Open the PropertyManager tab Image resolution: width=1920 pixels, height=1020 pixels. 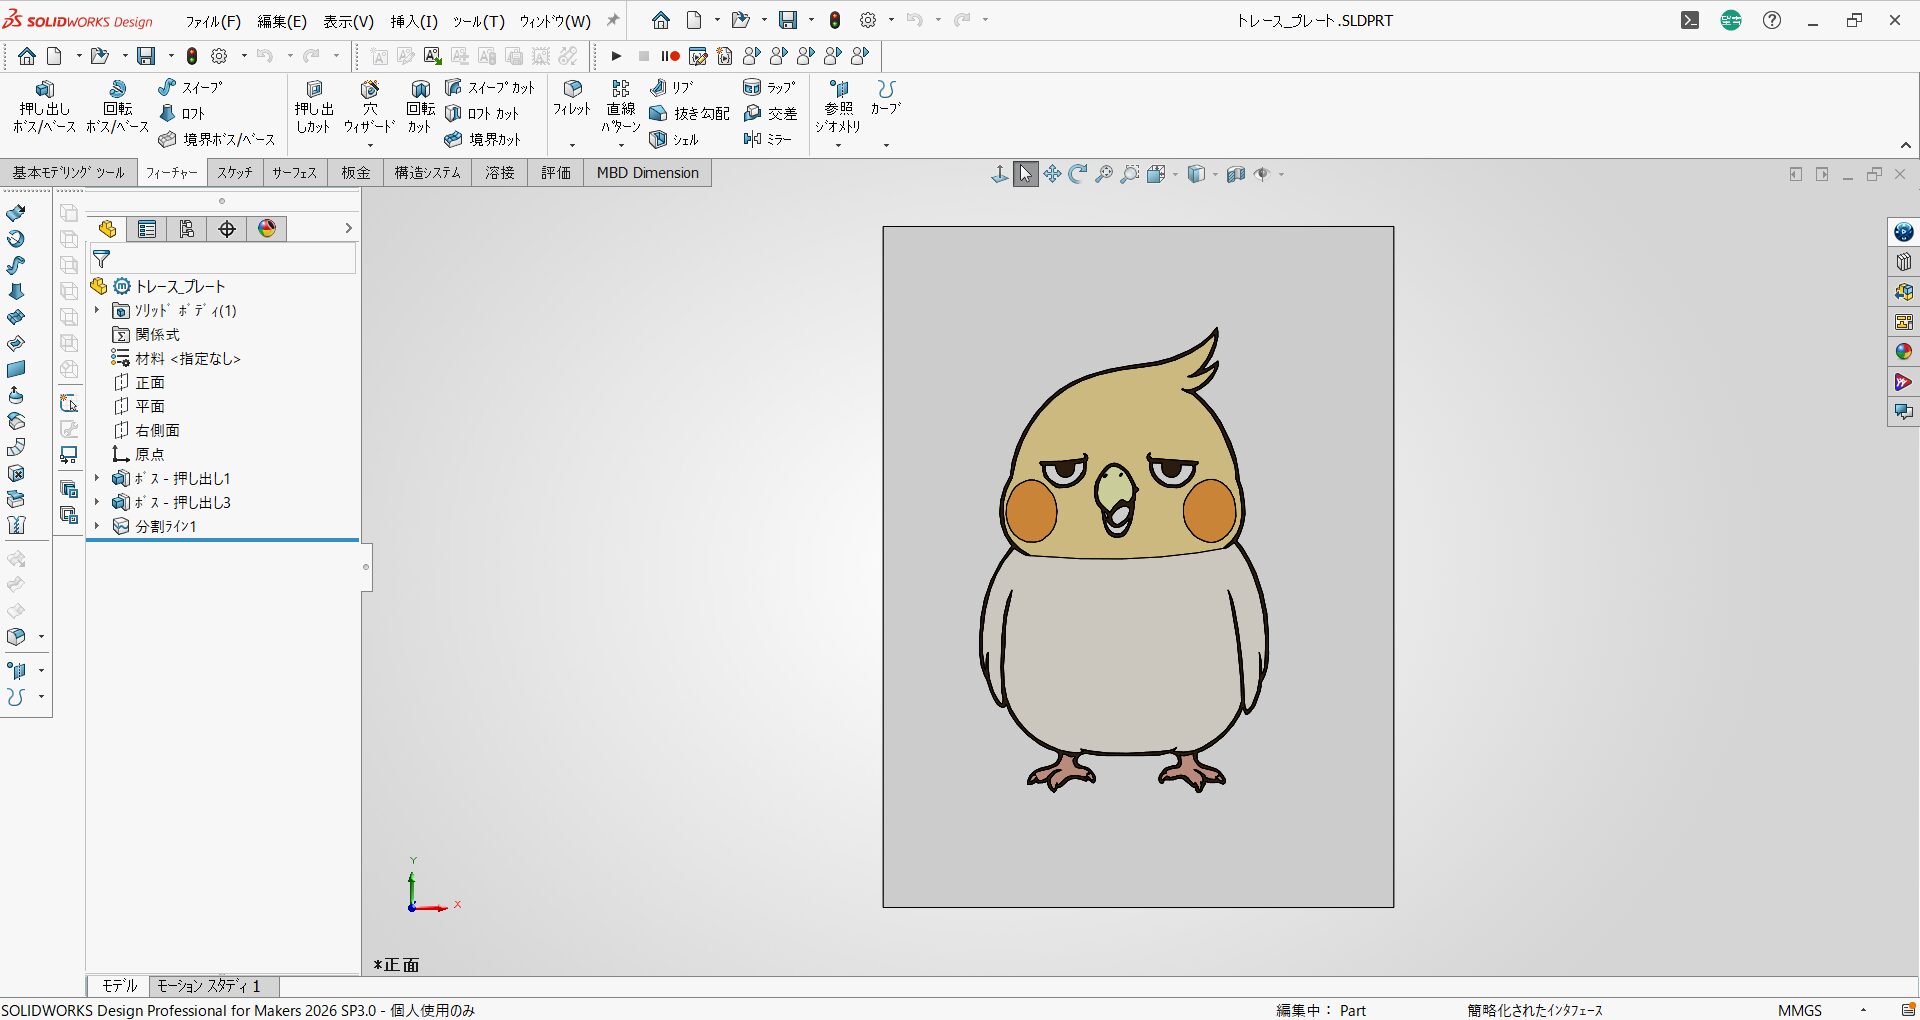click(147, 229)
